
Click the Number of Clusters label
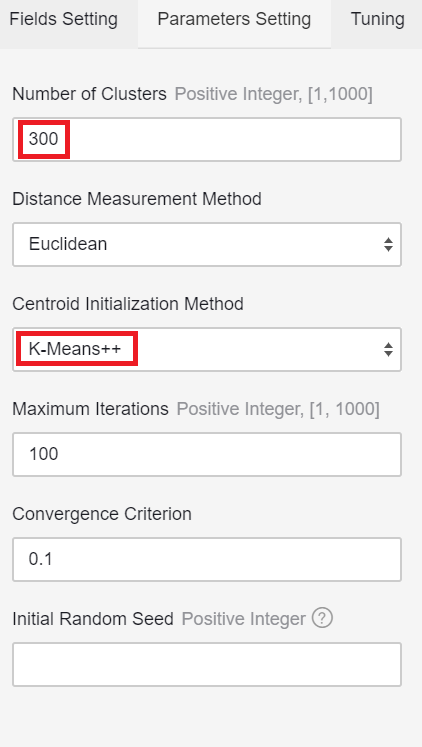pyautogui.click(x=90, y=94)
